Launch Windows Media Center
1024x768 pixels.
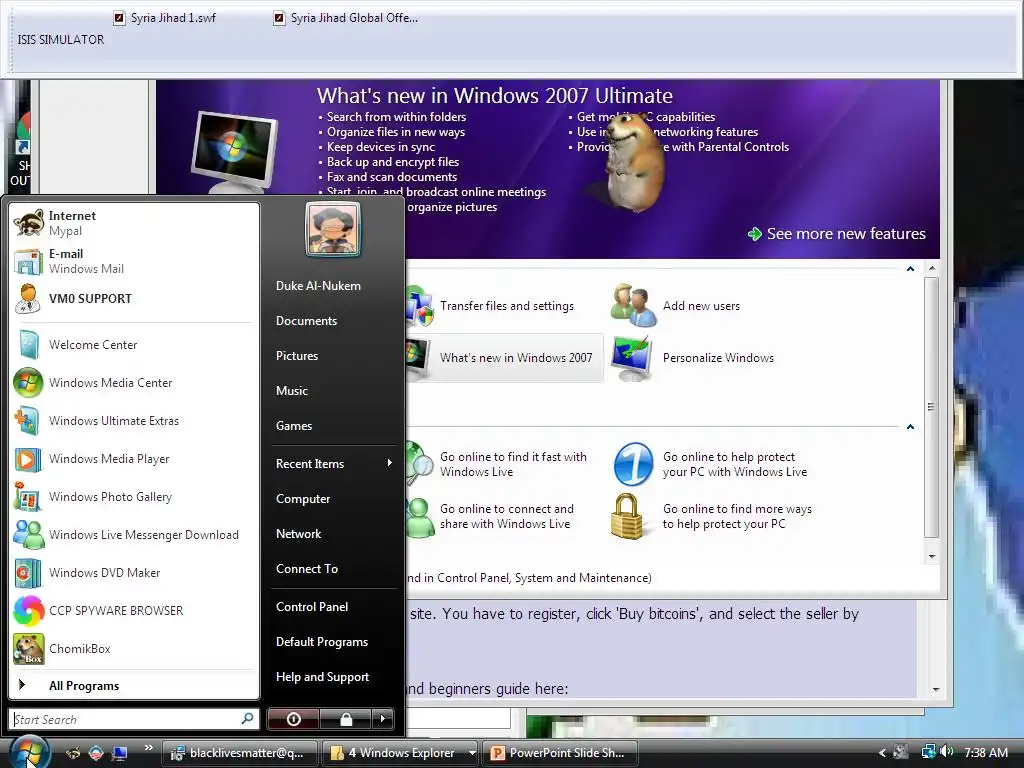tap(134, 383)
